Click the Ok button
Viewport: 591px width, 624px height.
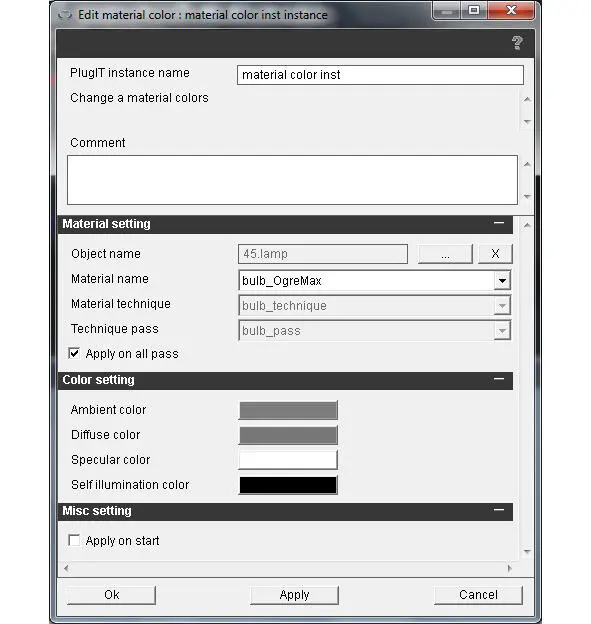pos(111,595)
